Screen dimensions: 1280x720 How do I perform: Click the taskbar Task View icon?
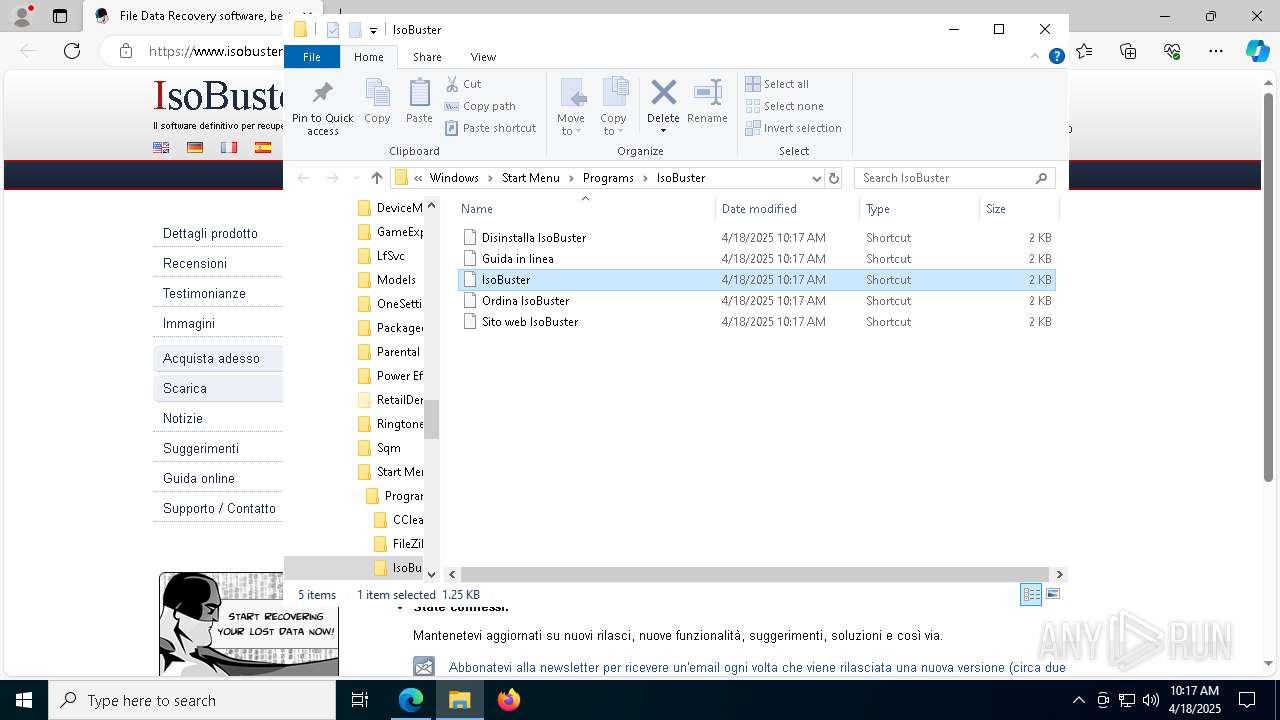360,700
